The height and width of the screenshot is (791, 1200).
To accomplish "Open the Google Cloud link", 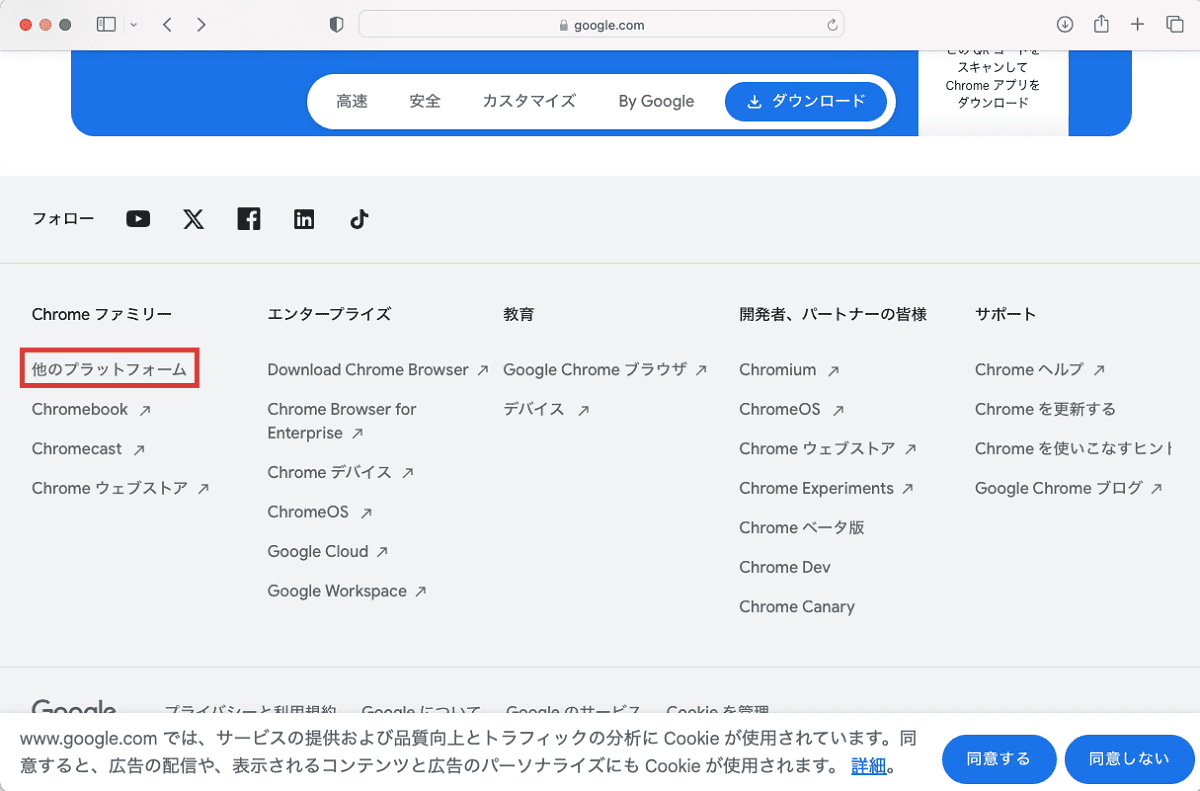I will (328, 551).
